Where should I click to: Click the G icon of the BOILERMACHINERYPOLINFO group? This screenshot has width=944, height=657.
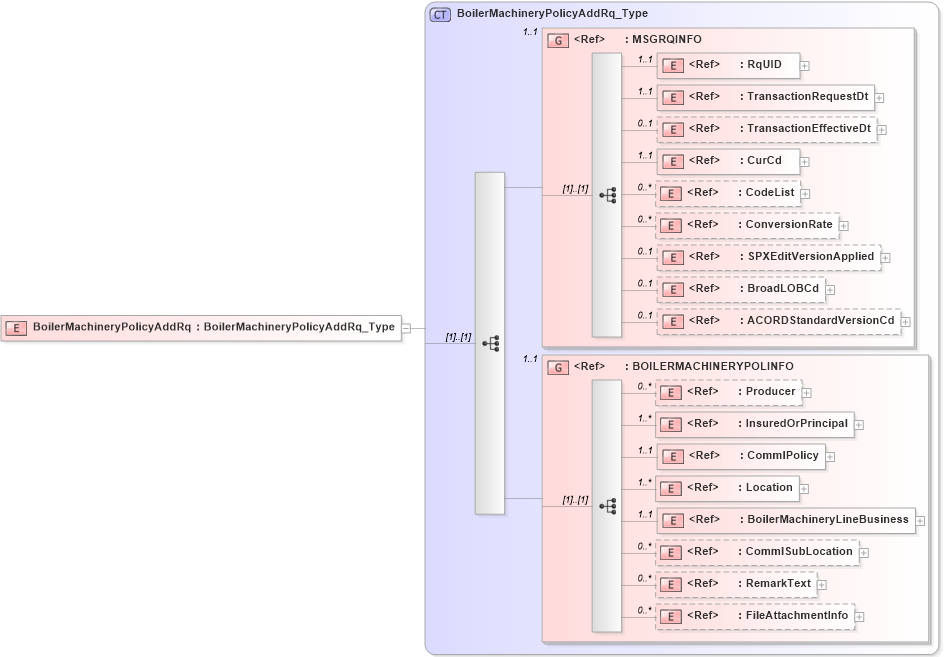point(557,366)
